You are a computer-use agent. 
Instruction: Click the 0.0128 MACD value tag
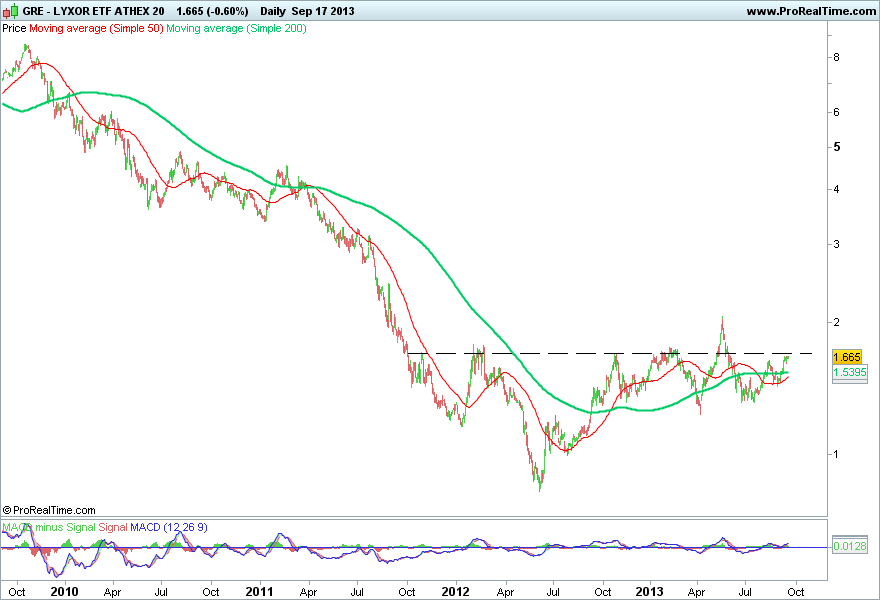coord(850,546)
